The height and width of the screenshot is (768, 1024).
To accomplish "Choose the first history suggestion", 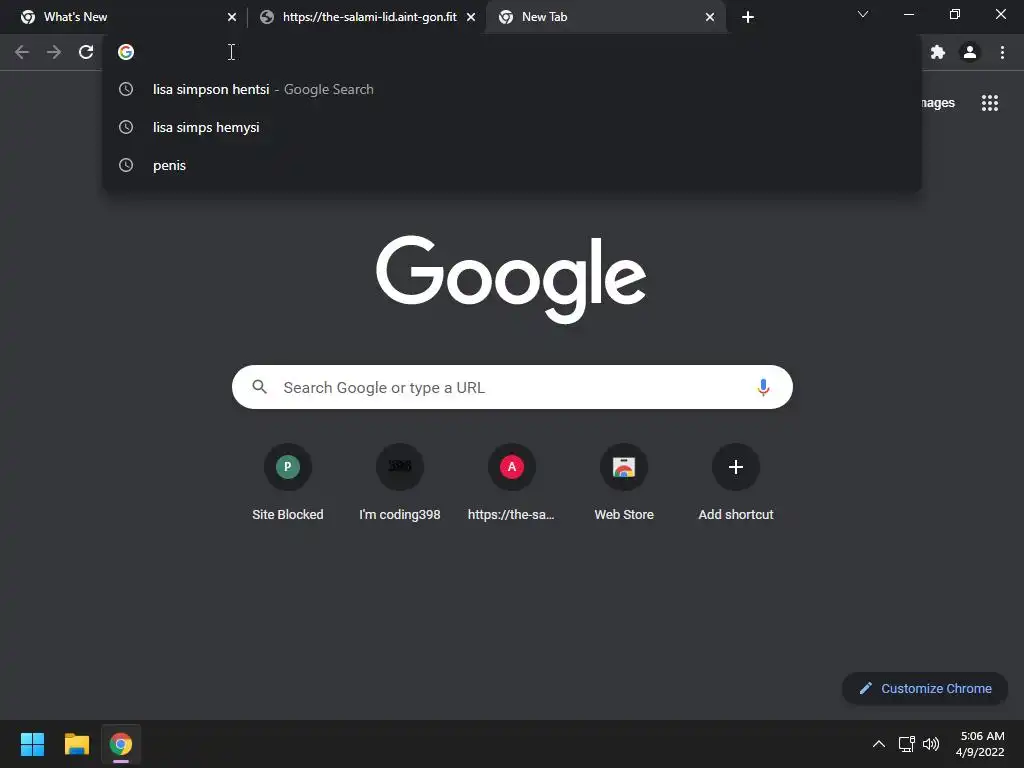I will click(x=512, y=89).
